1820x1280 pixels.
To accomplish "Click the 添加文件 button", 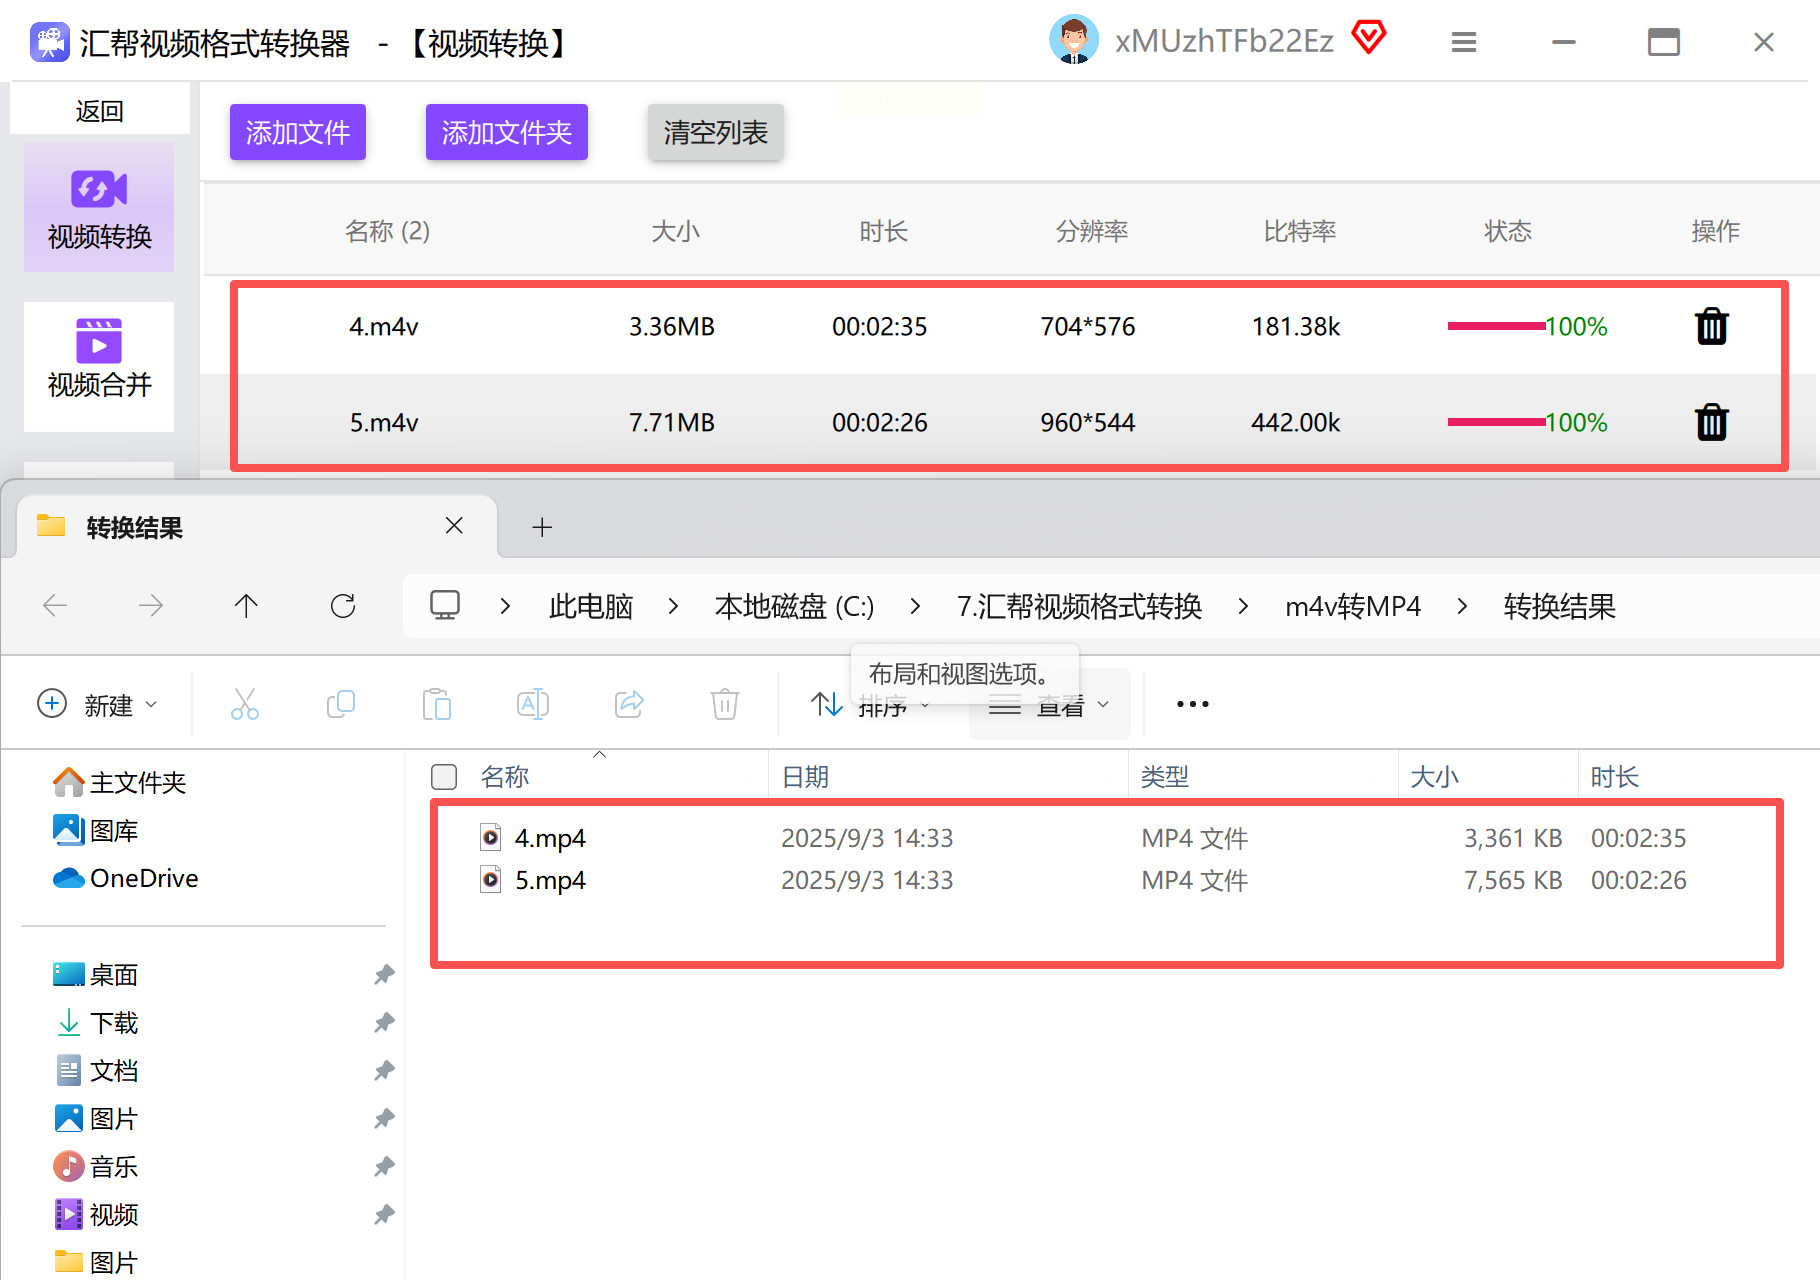I will (x=298, y=132).
